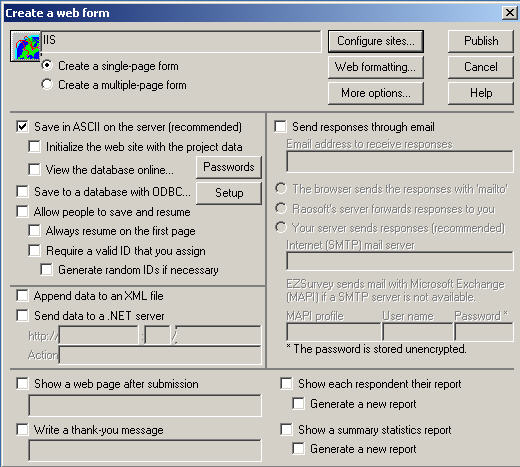520x467 pixels.
Task: Close the Create a web form dialog
Action: click(x=509, y=13)
